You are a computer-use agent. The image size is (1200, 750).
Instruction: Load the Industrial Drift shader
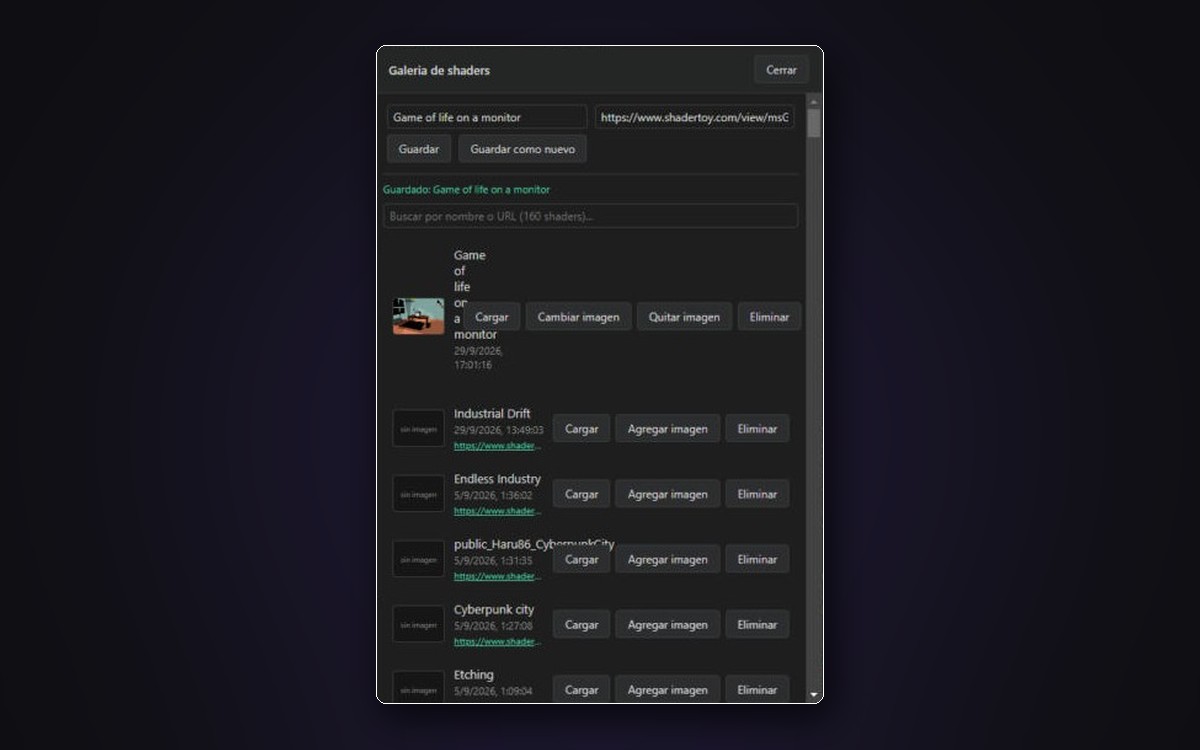click(x=581, y=429)
